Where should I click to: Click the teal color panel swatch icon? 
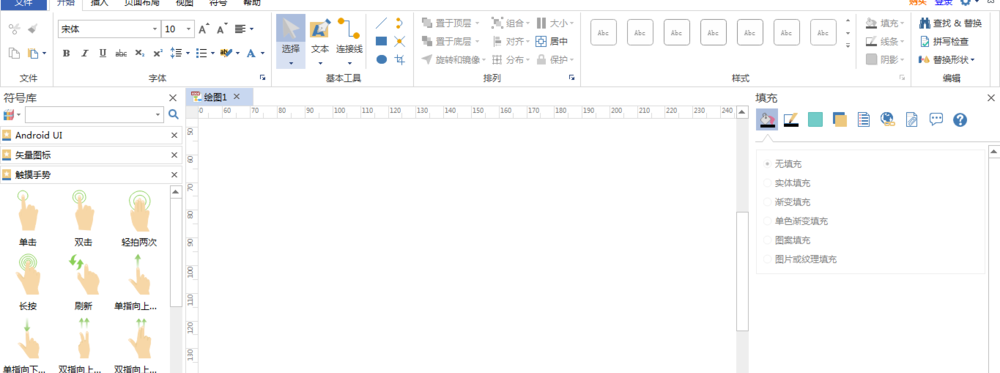point(815,119)
